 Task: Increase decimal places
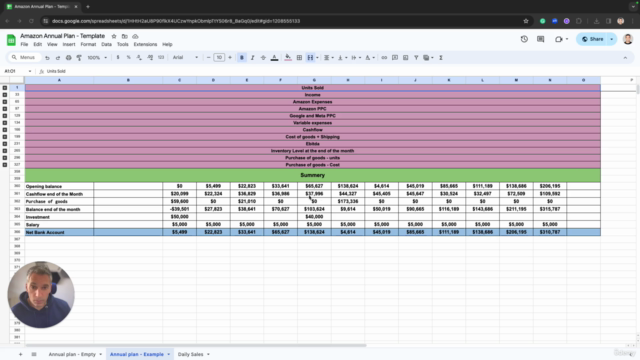tap(150, 58)
